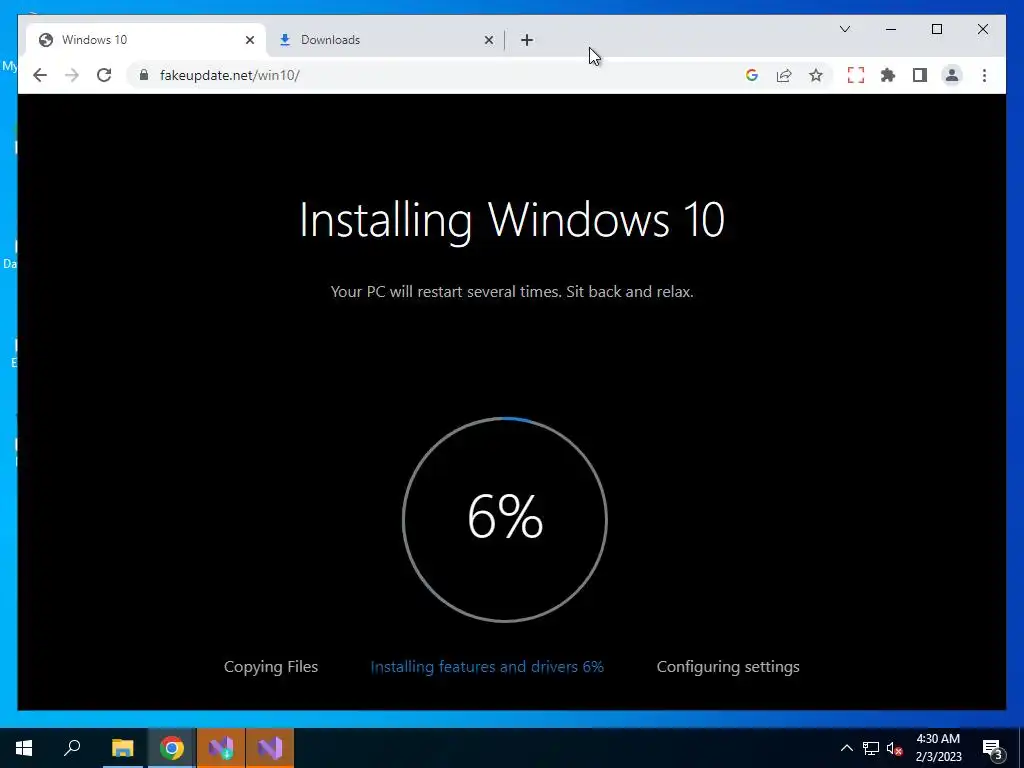
Task: Open Visual Studio Installer taskbar icon
Action: point(221,748)
